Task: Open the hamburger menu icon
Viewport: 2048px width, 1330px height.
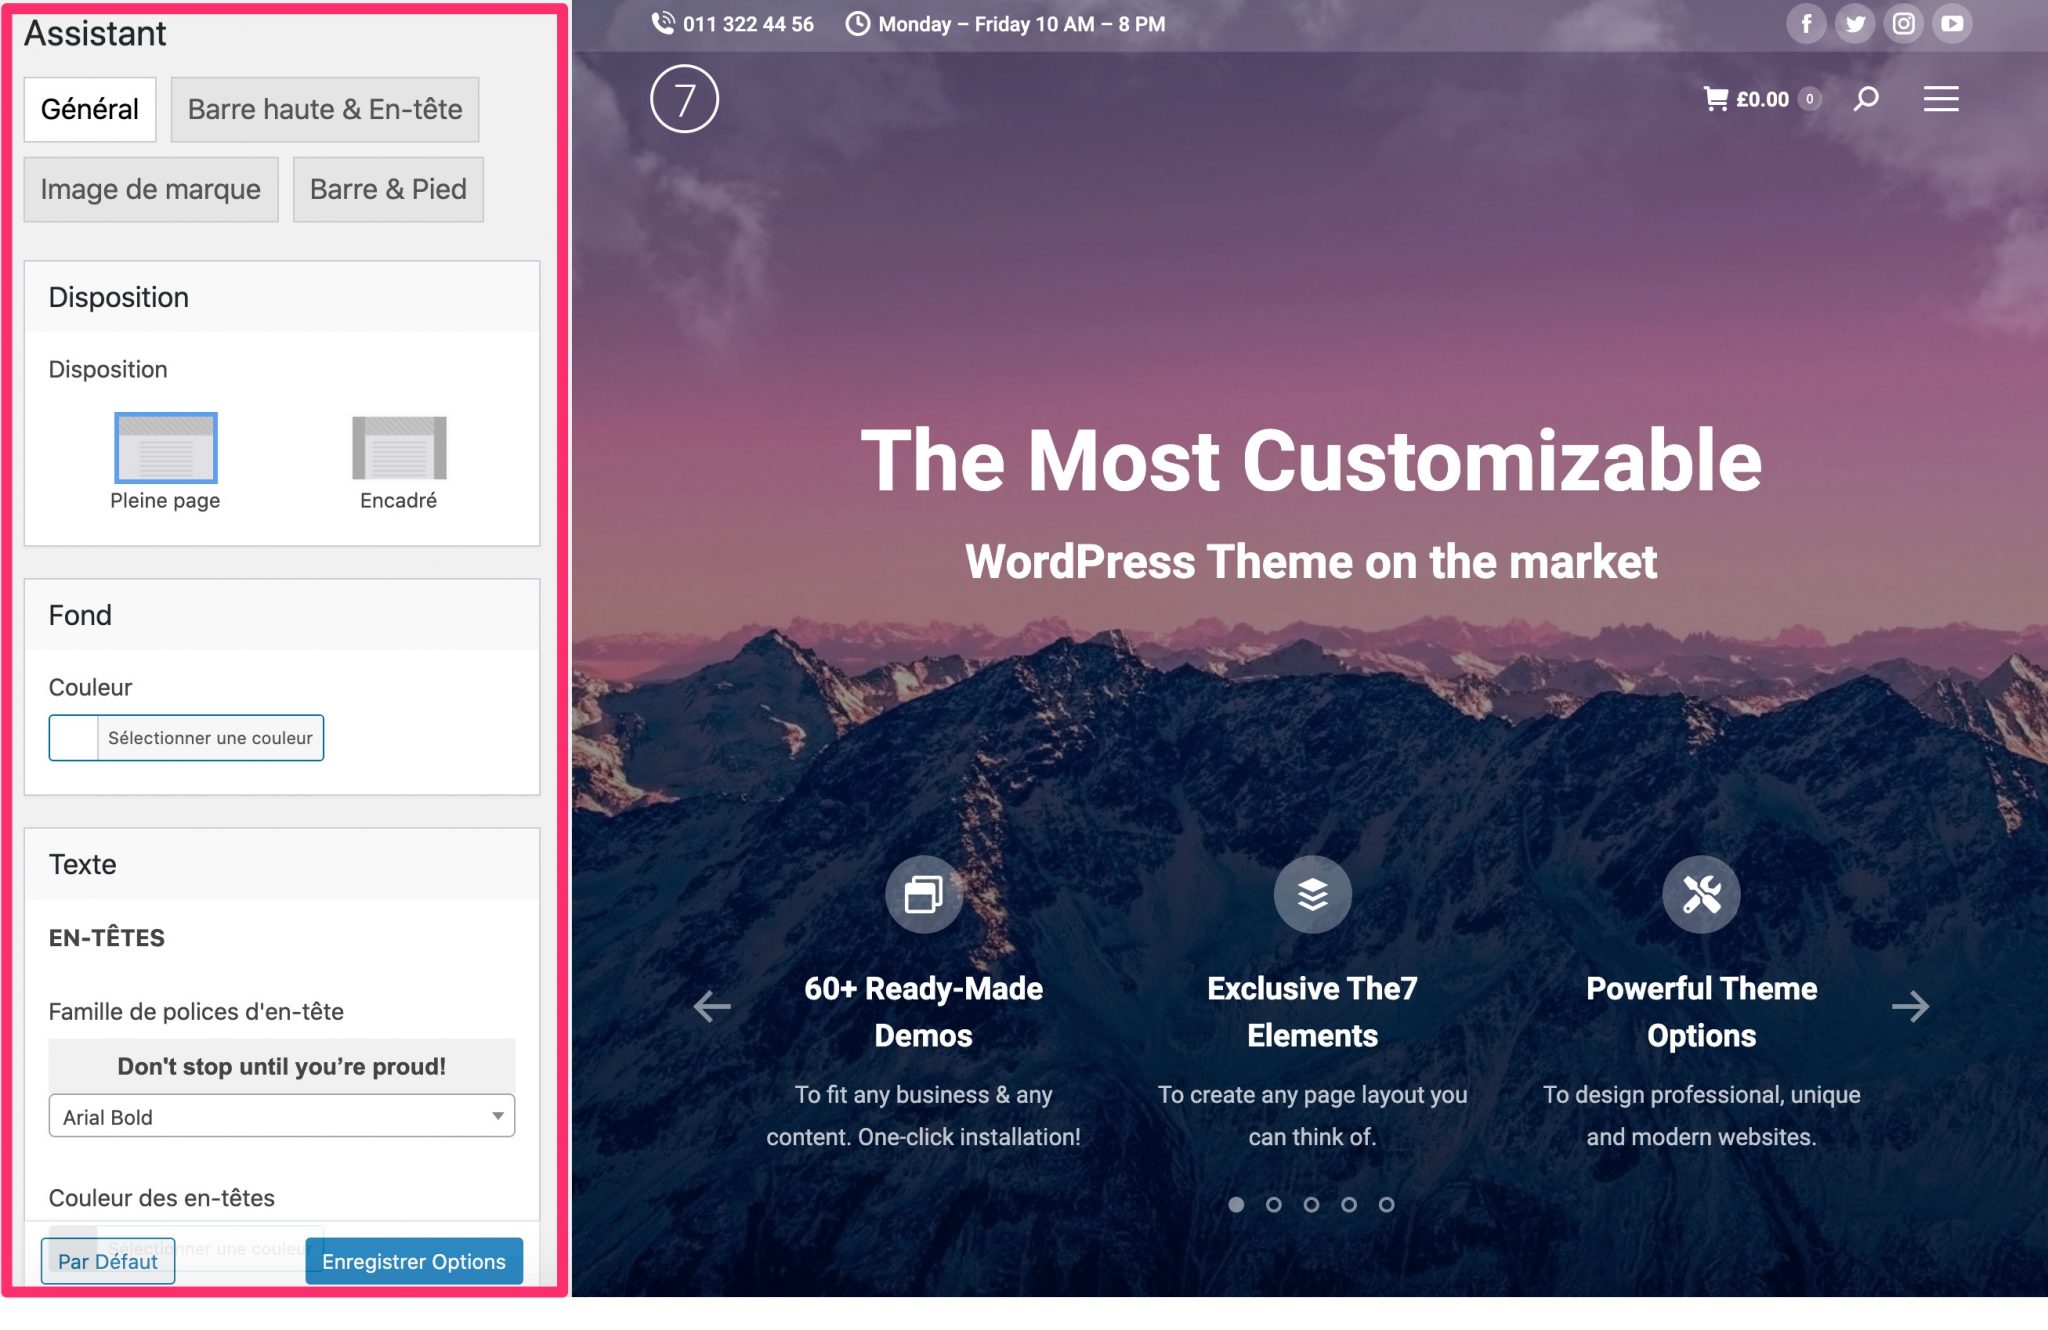Action: tap(1940, 98)
